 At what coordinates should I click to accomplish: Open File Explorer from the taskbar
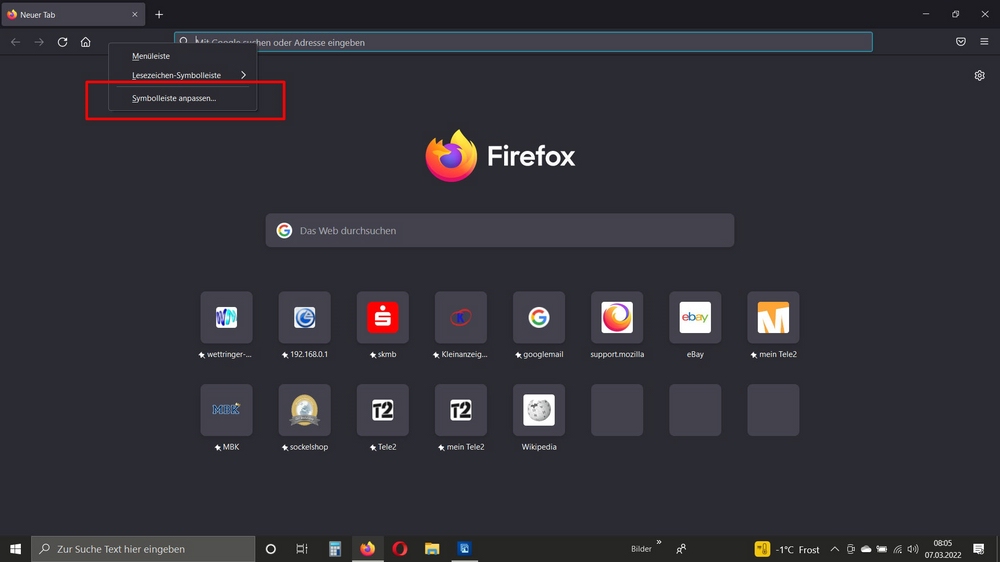tap(432, 549)
